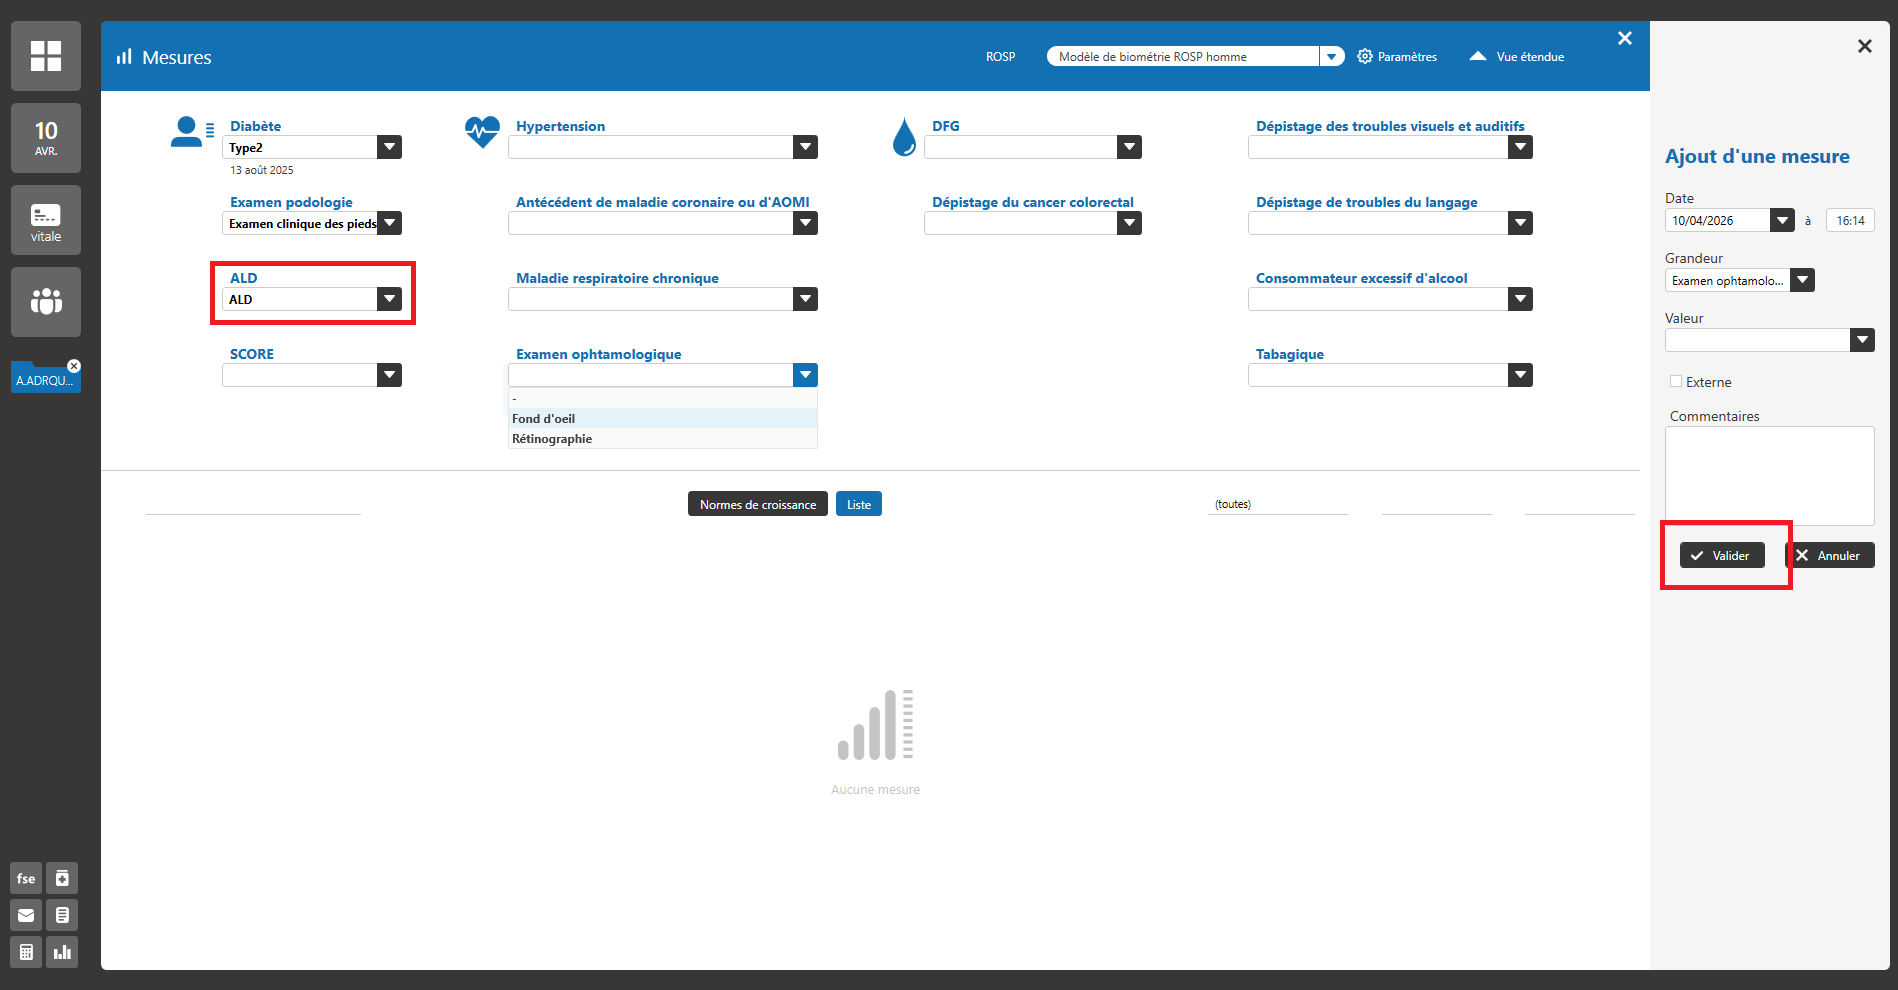Toggle the Externe checkbox
Viewport: 1898px width, 990px height.
click(1676, 381)
